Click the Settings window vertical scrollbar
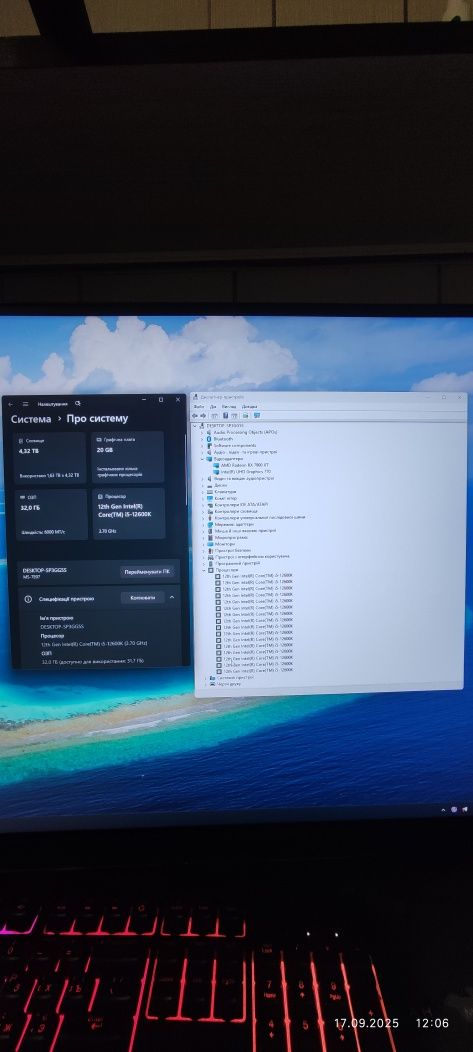473x1052 pixels. tap(186, 470)
